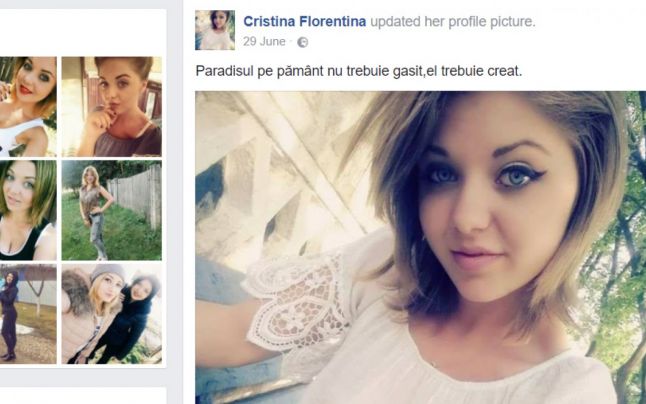Open grid photo with green-tinted hair selfie
This screenshot has width=646, height=404.
(28, 210)
